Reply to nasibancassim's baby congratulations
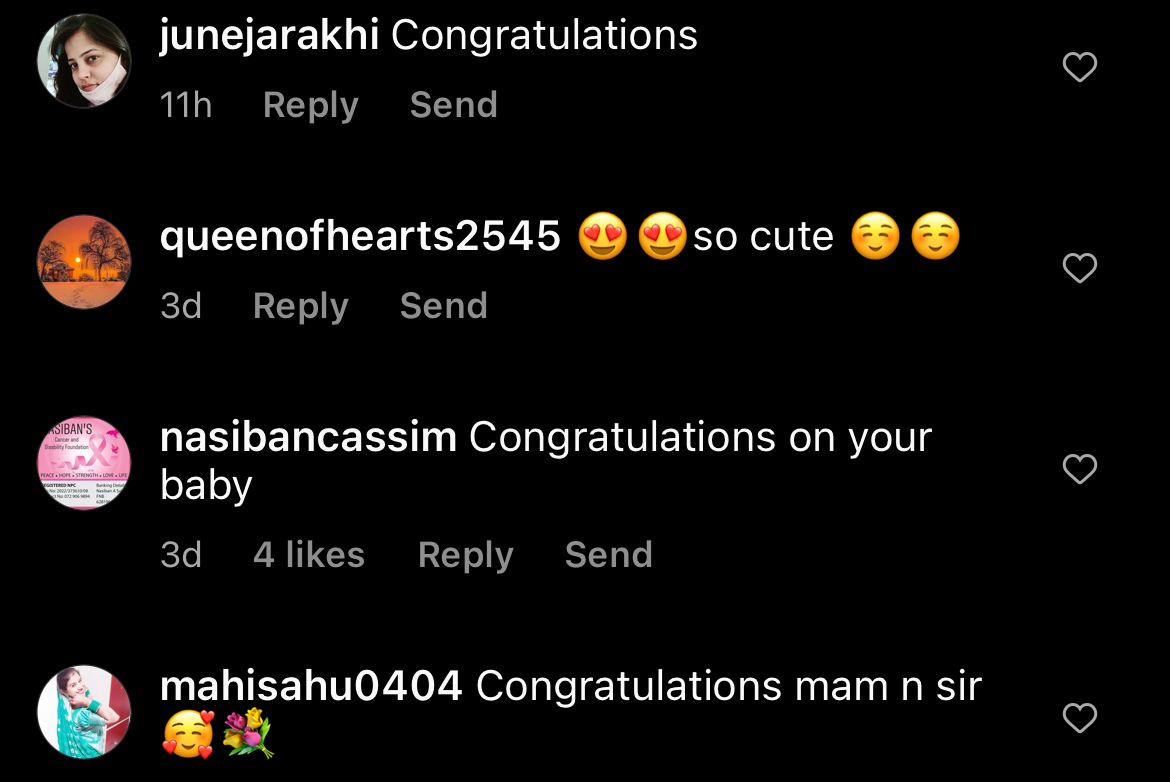Screen dimensions: 1170x782 (465, 555)
